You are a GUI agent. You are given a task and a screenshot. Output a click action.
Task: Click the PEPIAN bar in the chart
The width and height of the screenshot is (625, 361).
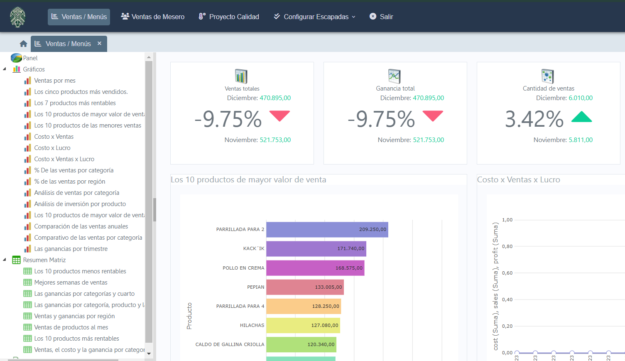tap(305, 287)
